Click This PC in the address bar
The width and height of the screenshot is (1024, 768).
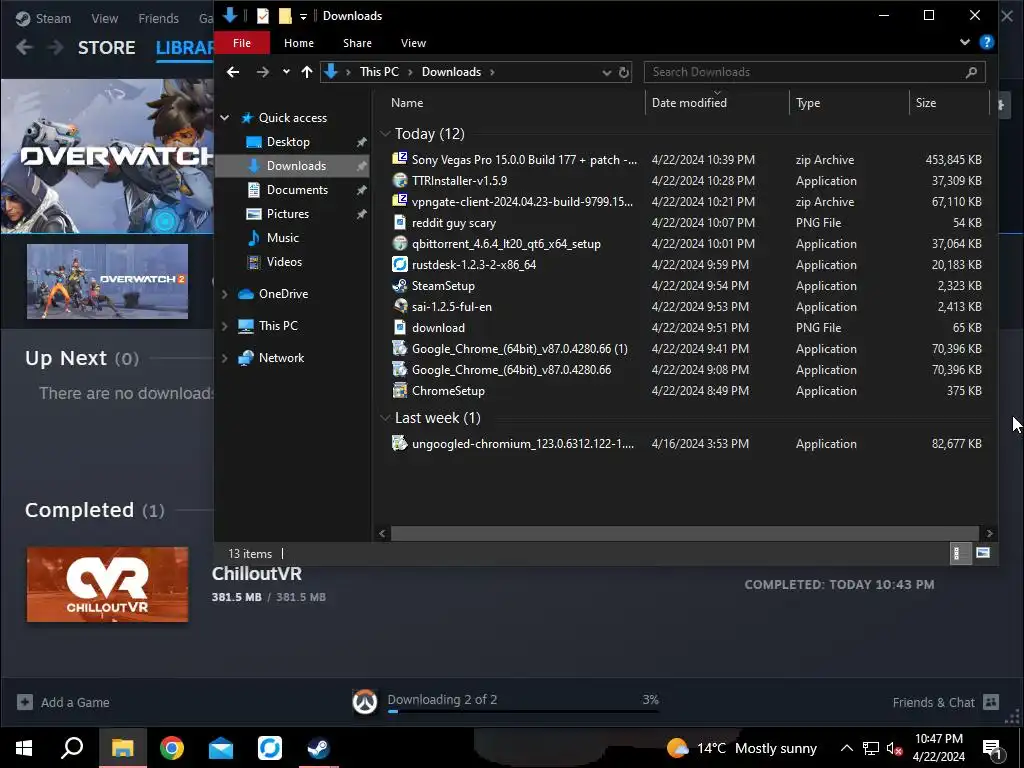pos(379,72)
